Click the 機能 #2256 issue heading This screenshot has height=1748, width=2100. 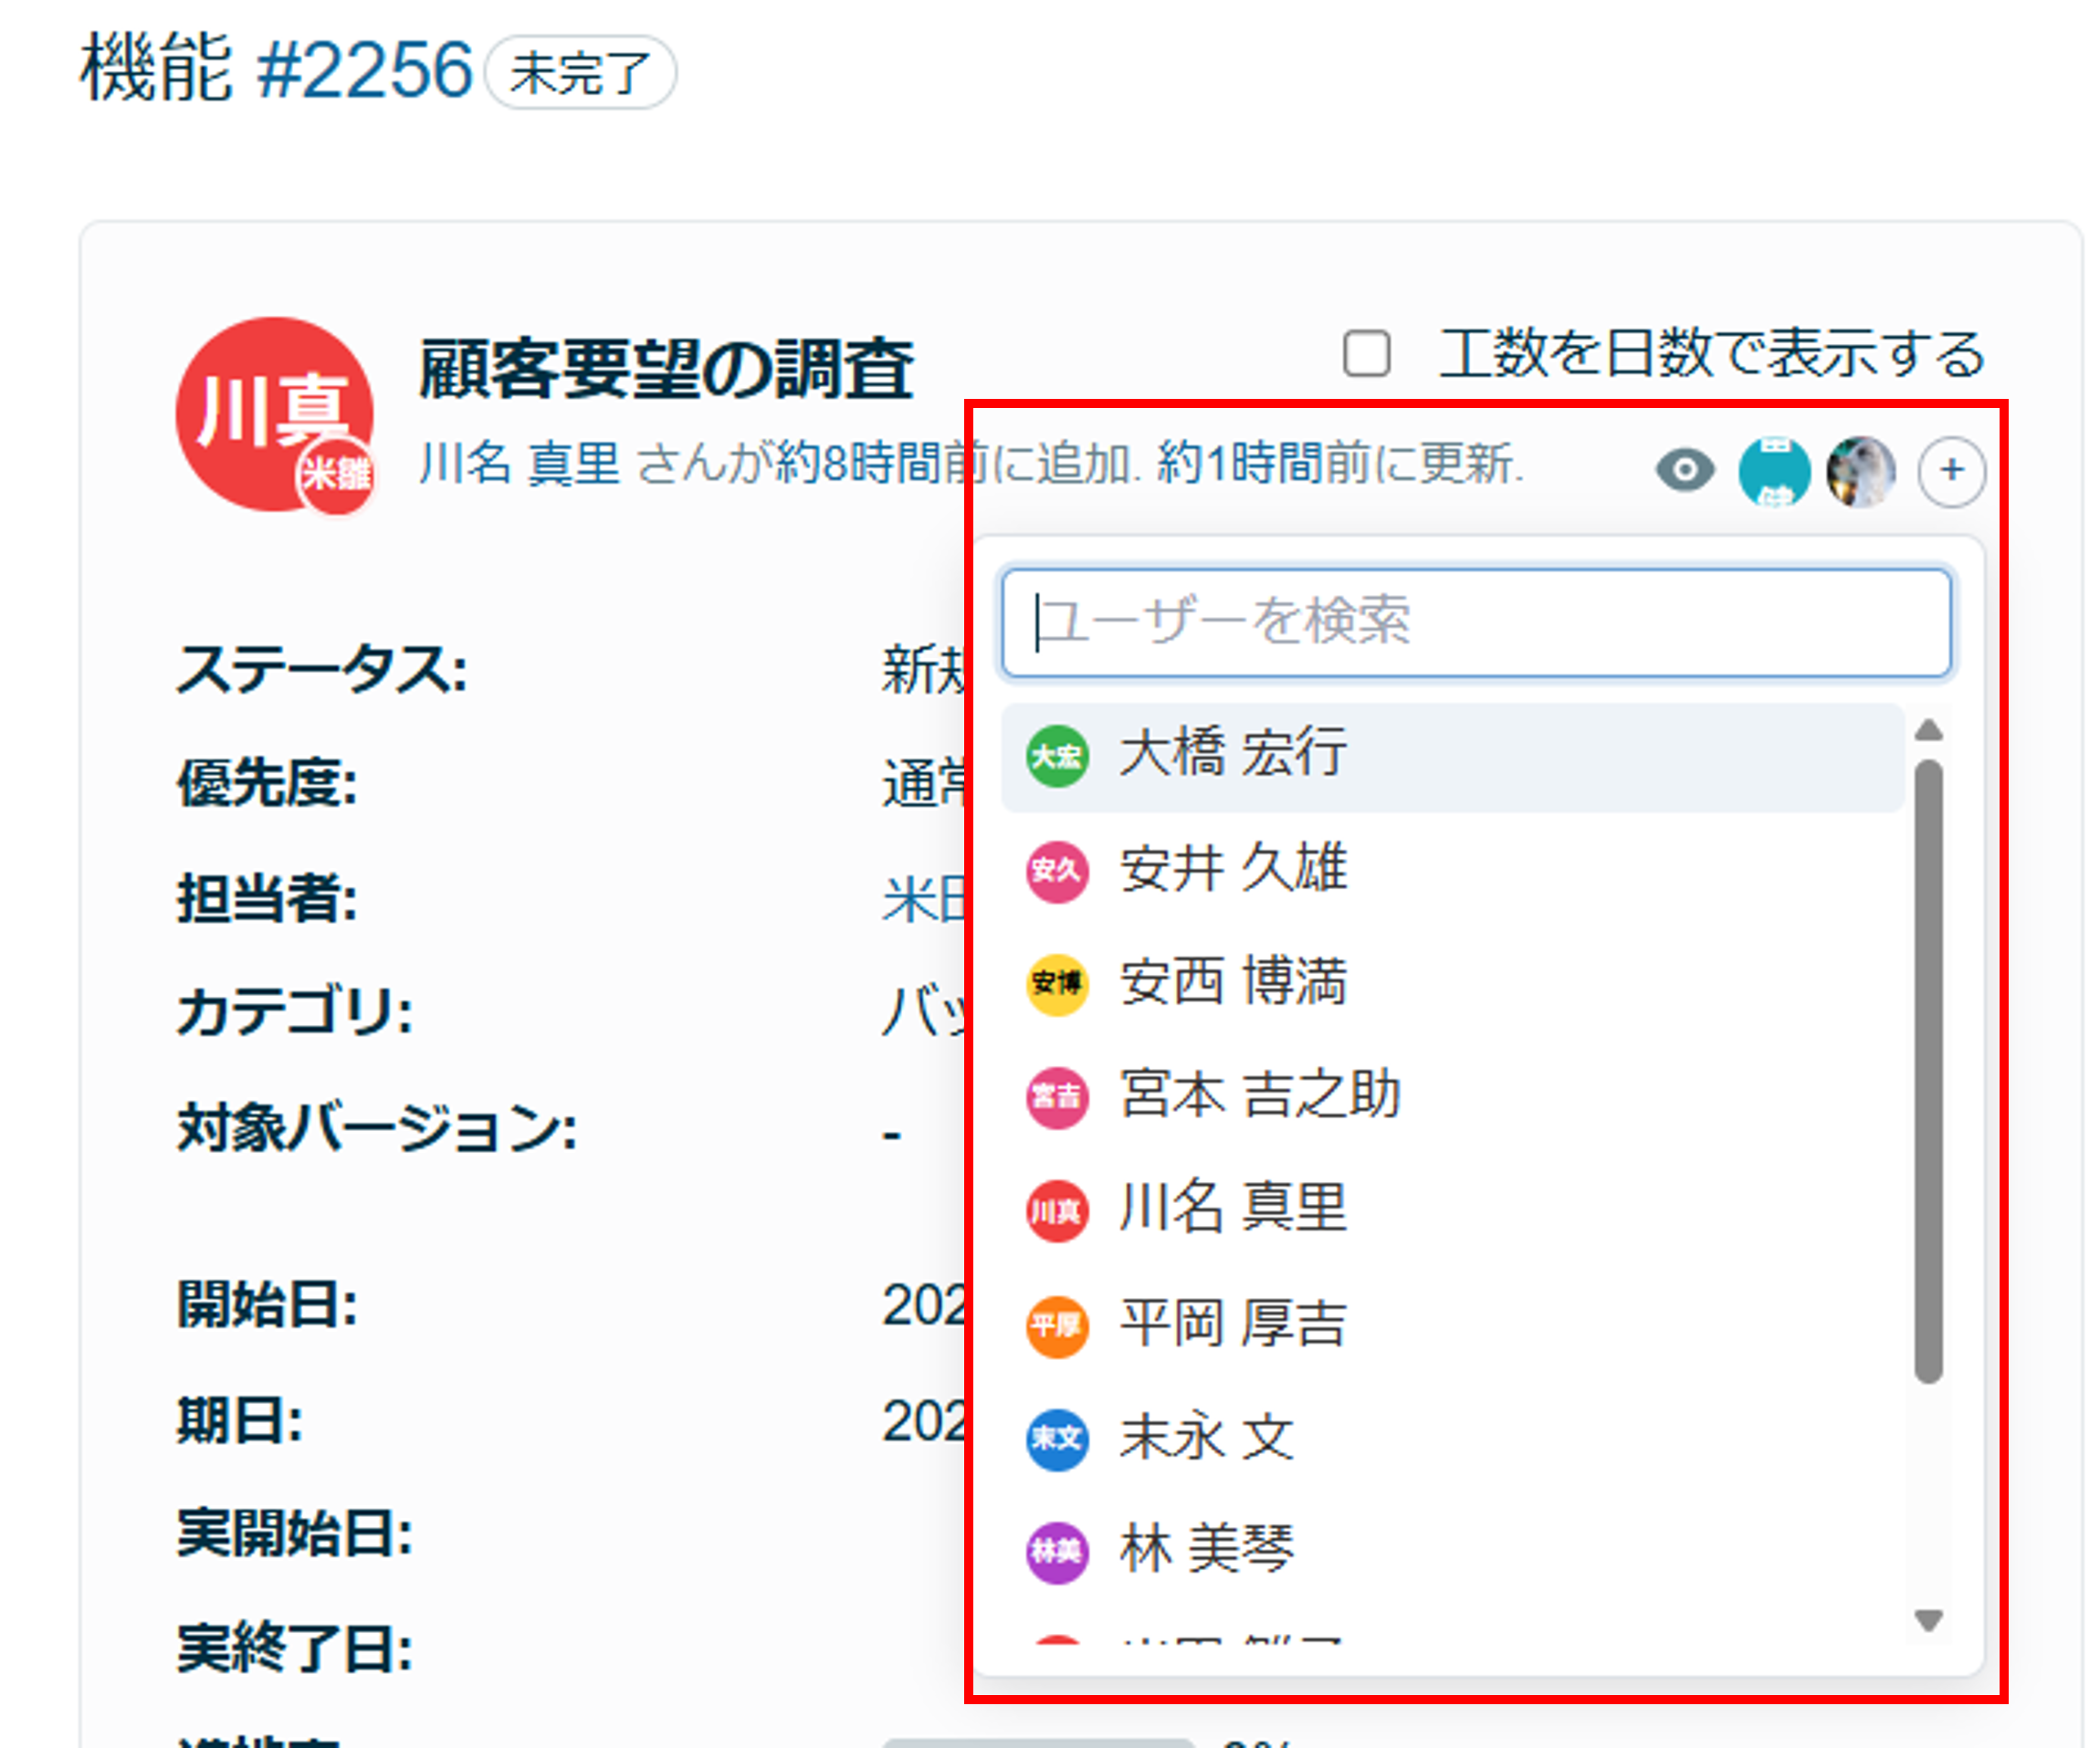(276, 69)
